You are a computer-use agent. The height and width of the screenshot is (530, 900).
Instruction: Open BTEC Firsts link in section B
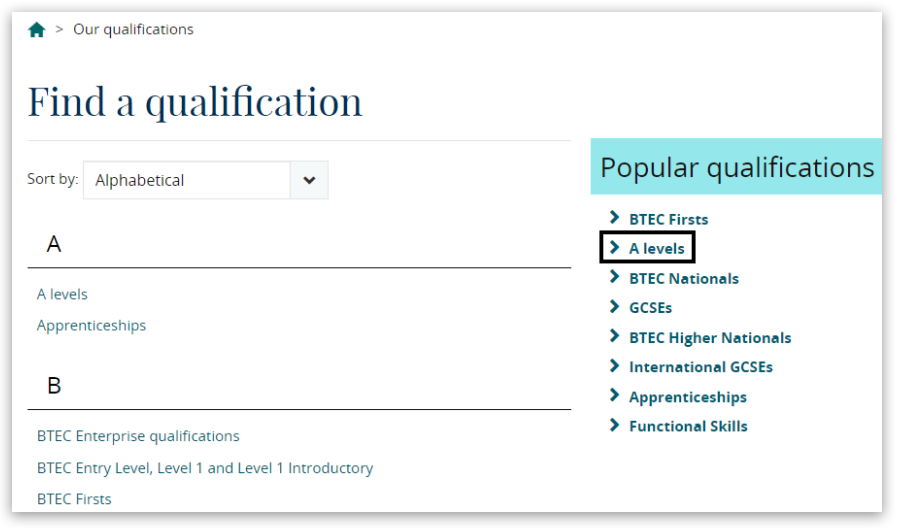[74, 499]
